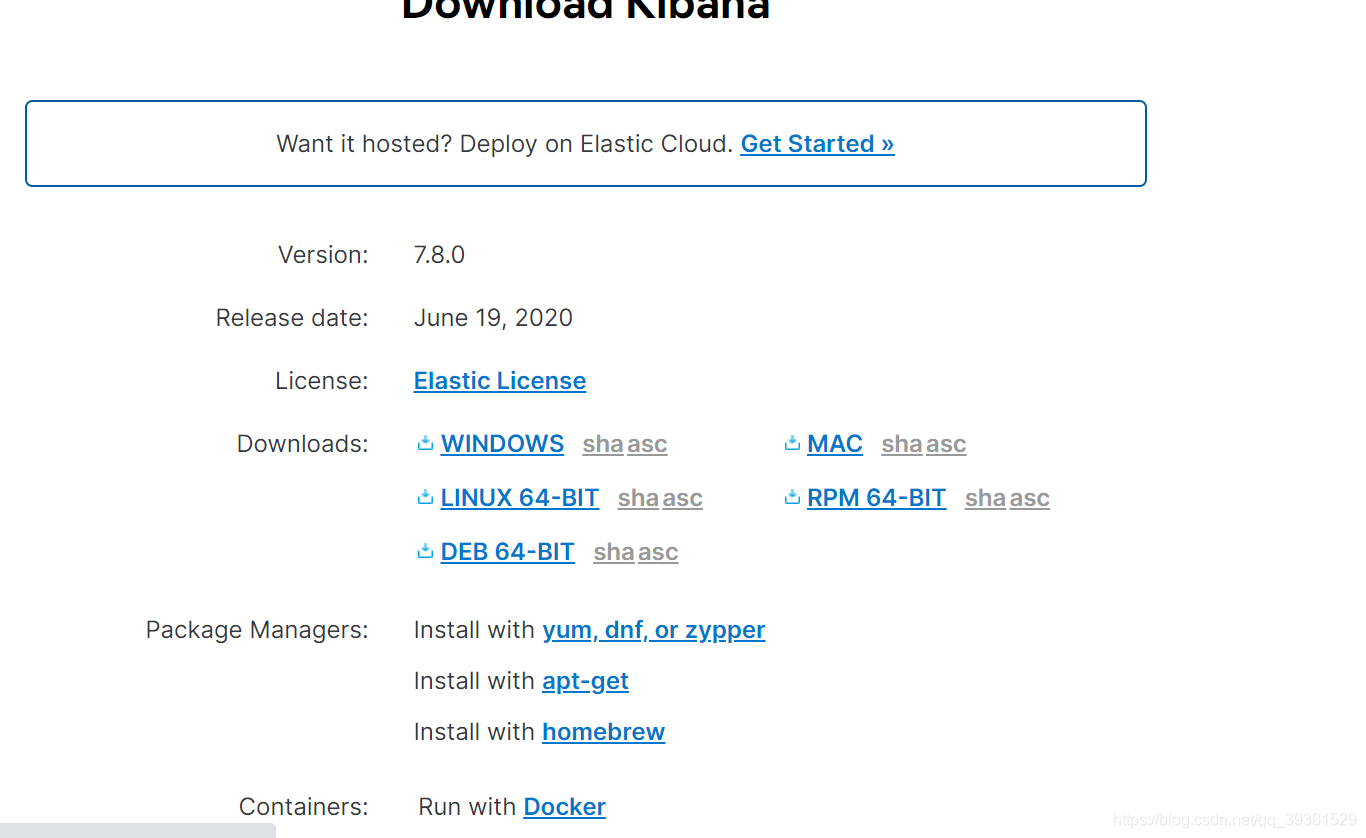This screenshot has width=1366, height=838.
Task: Open asc signature for WINDOWS
Action: 647,444
